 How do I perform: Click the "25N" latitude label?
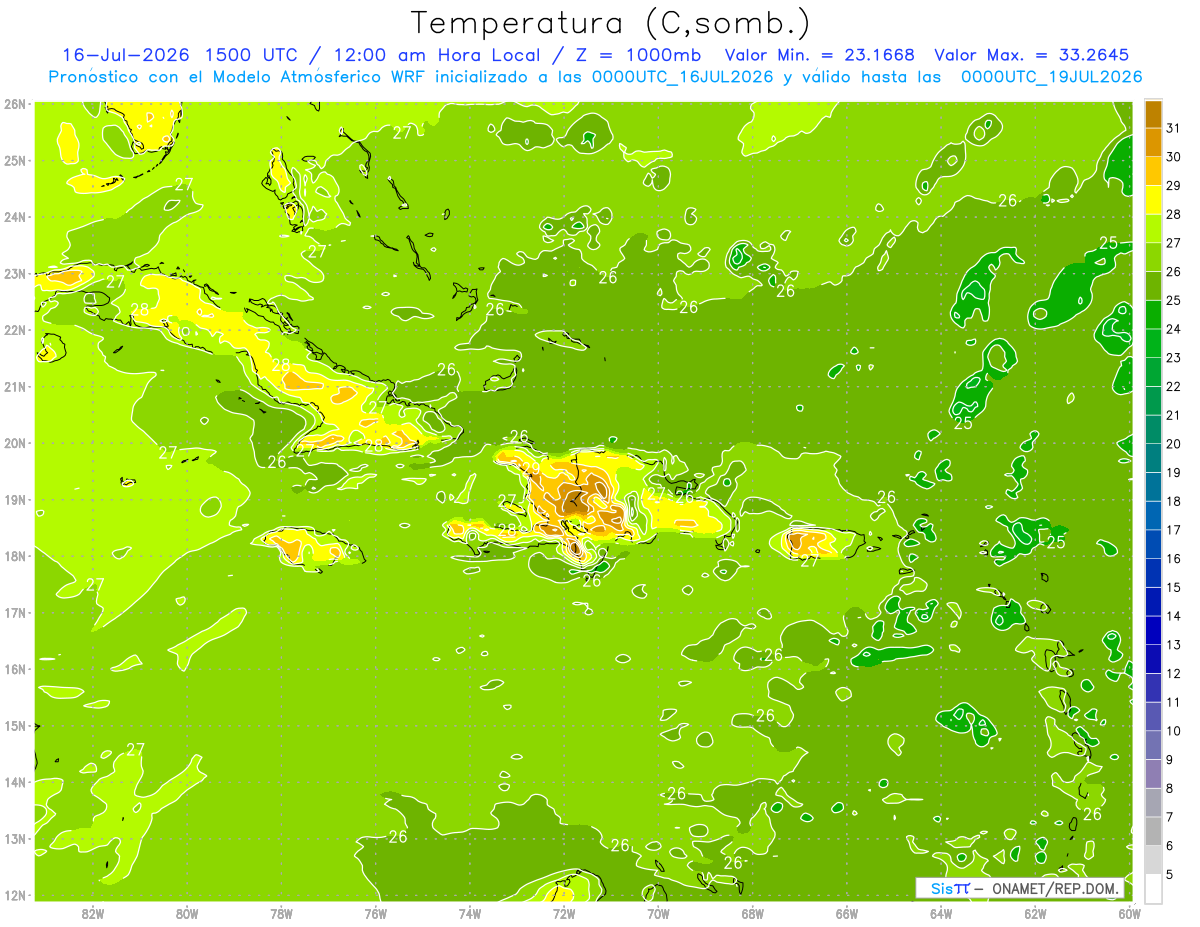(x=14, y=160)
